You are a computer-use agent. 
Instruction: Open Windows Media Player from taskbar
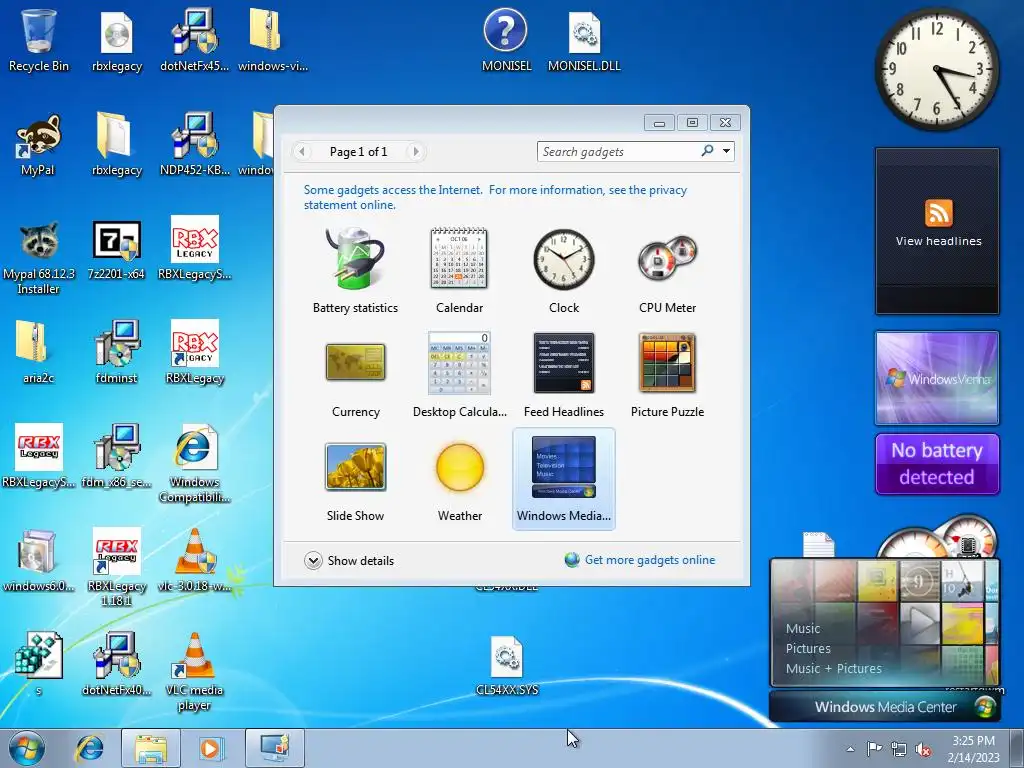[210, 748]
